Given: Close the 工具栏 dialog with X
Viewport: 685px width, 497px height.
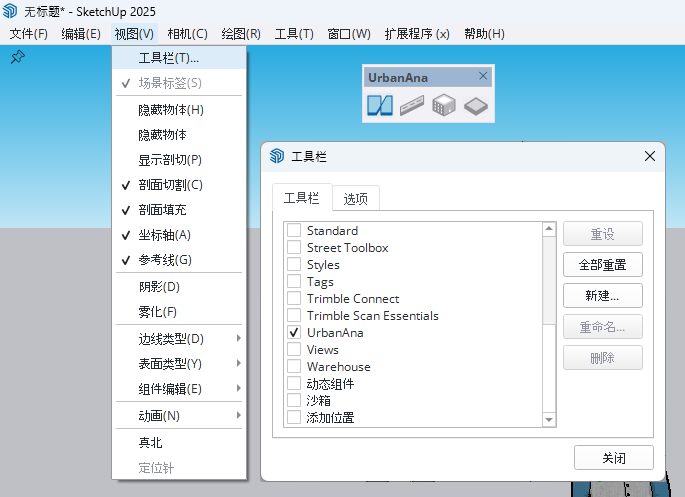Looking at the screenshot, I should [x=650, y=156].
